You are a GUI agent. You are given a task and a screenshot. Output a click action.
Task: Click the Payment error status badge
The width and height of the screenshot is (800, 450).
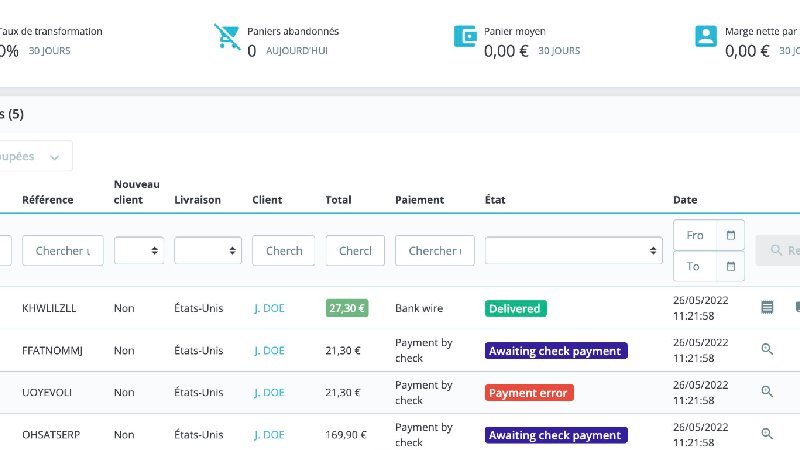point(529,392)
